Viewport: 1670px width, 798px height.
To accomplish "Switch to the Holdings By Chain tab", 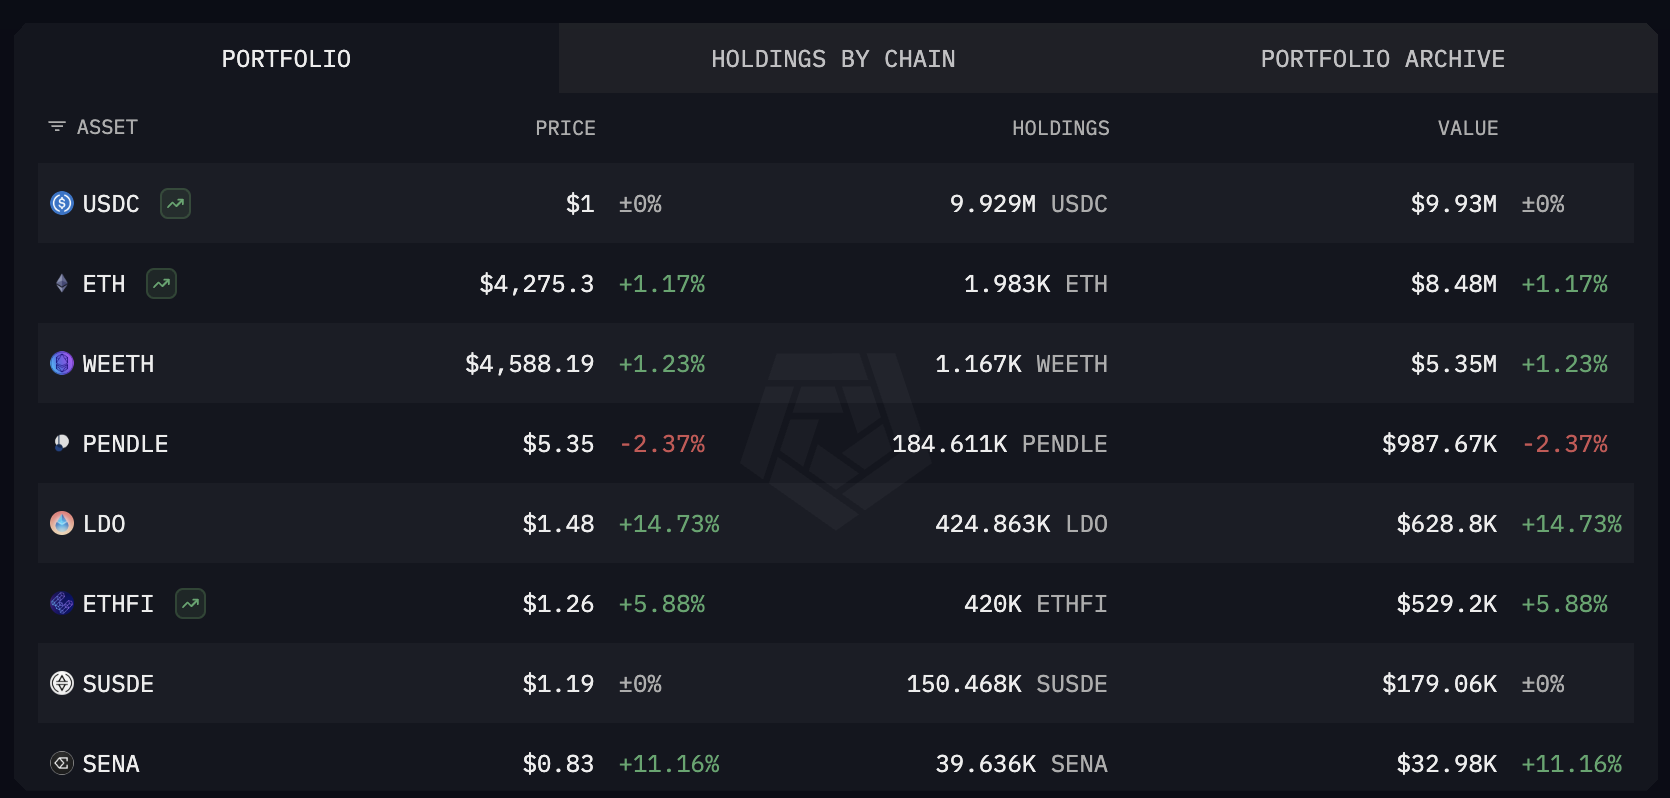I will (x=833, y=59).
